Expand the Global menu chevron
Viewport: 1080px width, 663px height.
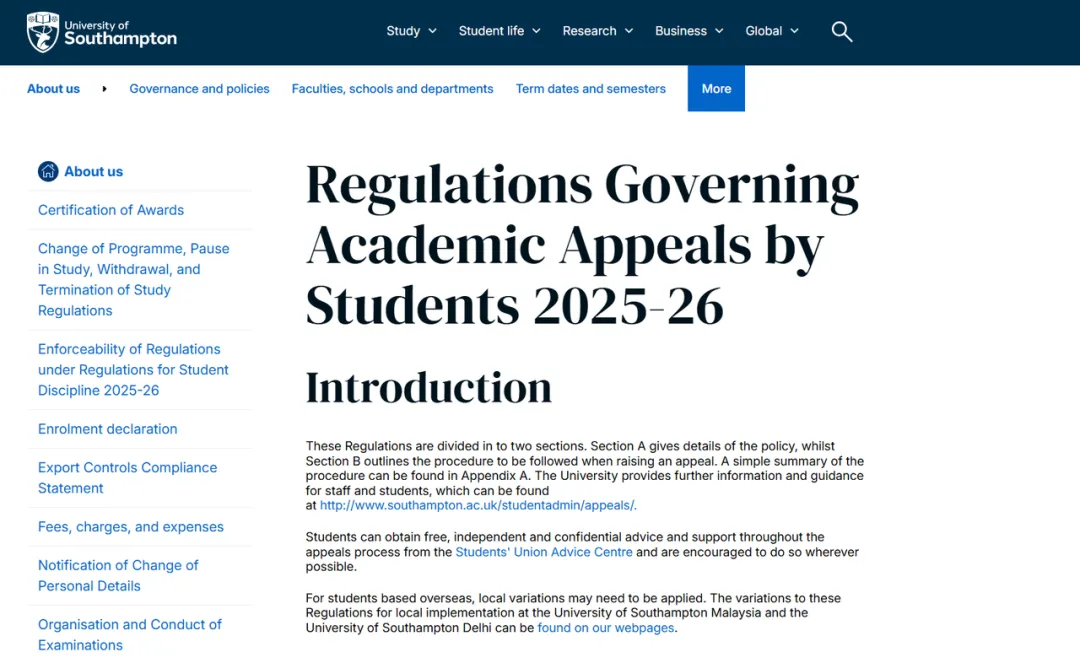point(794,31)
